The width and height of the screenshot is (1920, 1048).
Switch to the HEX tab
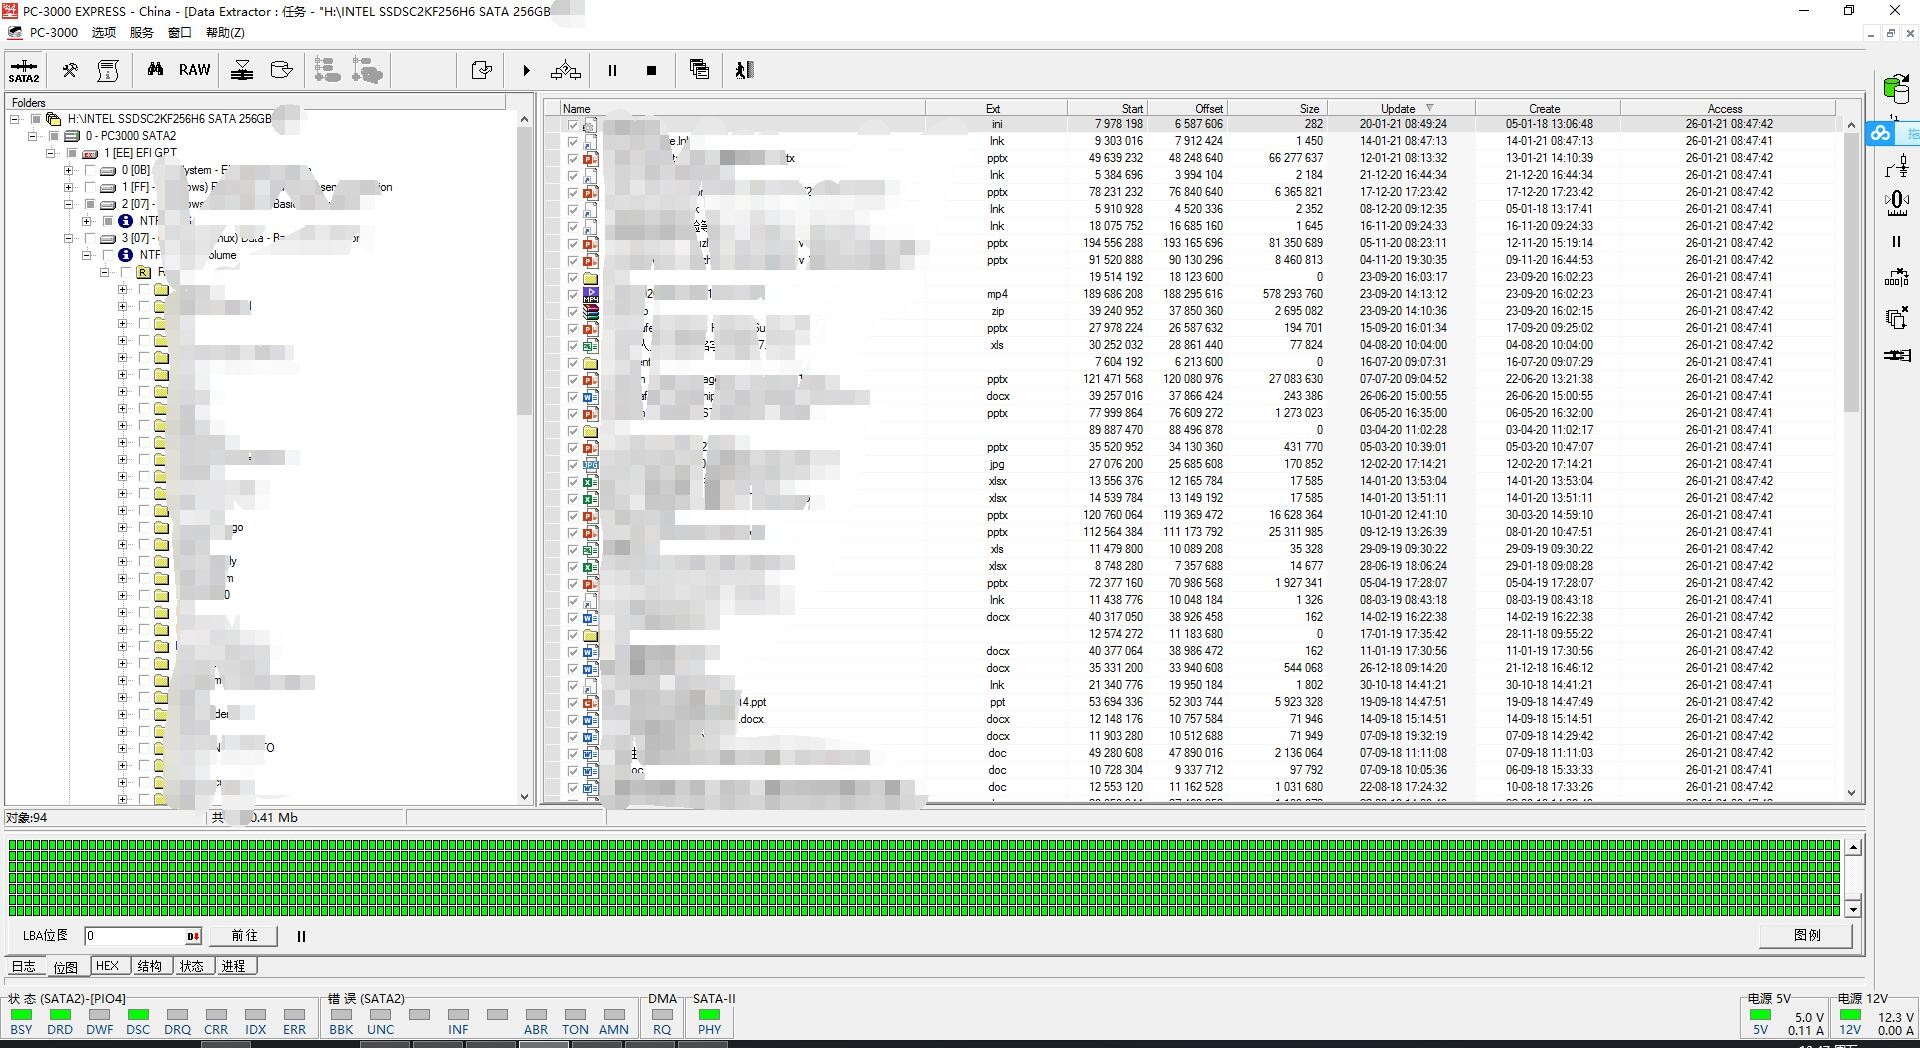tap(107, 966)
